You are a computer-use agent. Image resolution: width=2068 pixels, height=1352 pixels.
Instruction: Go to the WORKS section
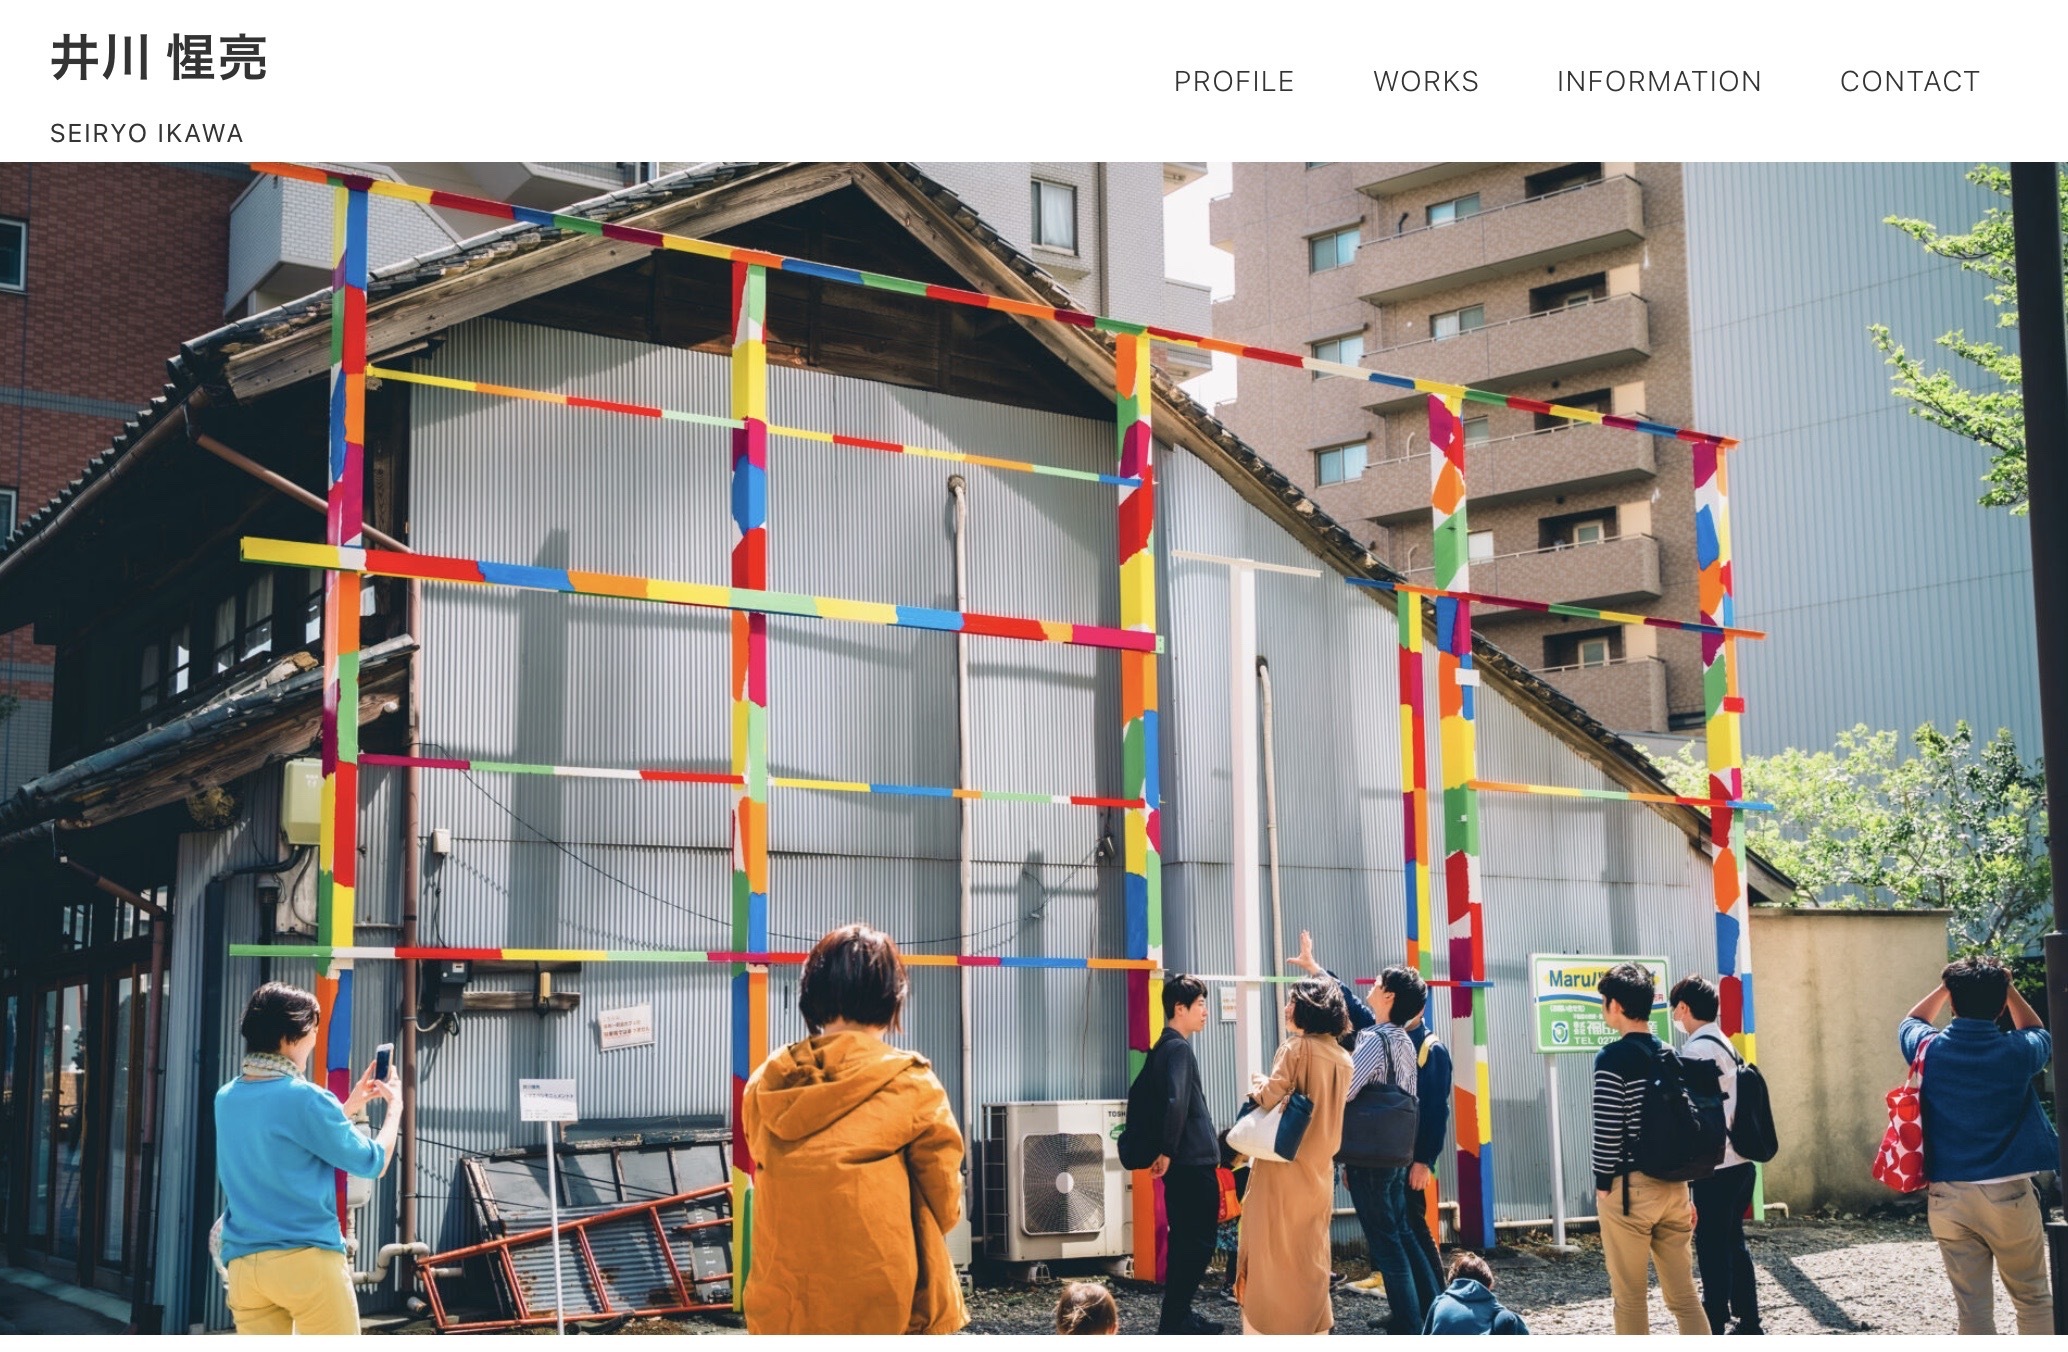click(1425, 81)
